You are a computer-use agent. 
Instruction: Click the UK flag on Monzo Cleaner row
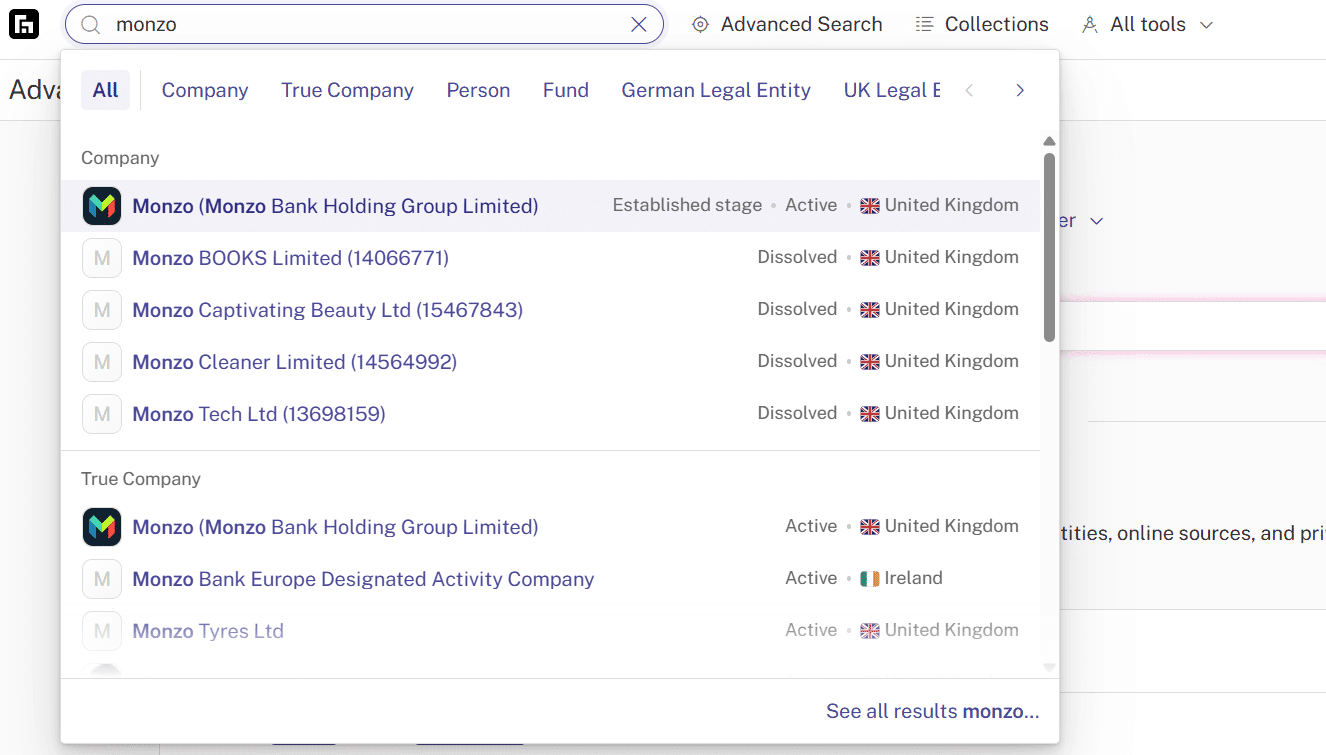tap(870, 362)
